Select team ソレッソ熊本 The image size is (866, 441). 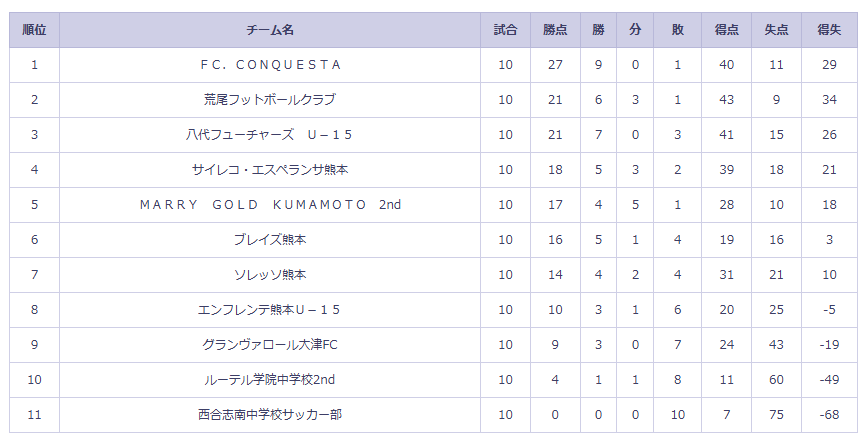[270, 275]
